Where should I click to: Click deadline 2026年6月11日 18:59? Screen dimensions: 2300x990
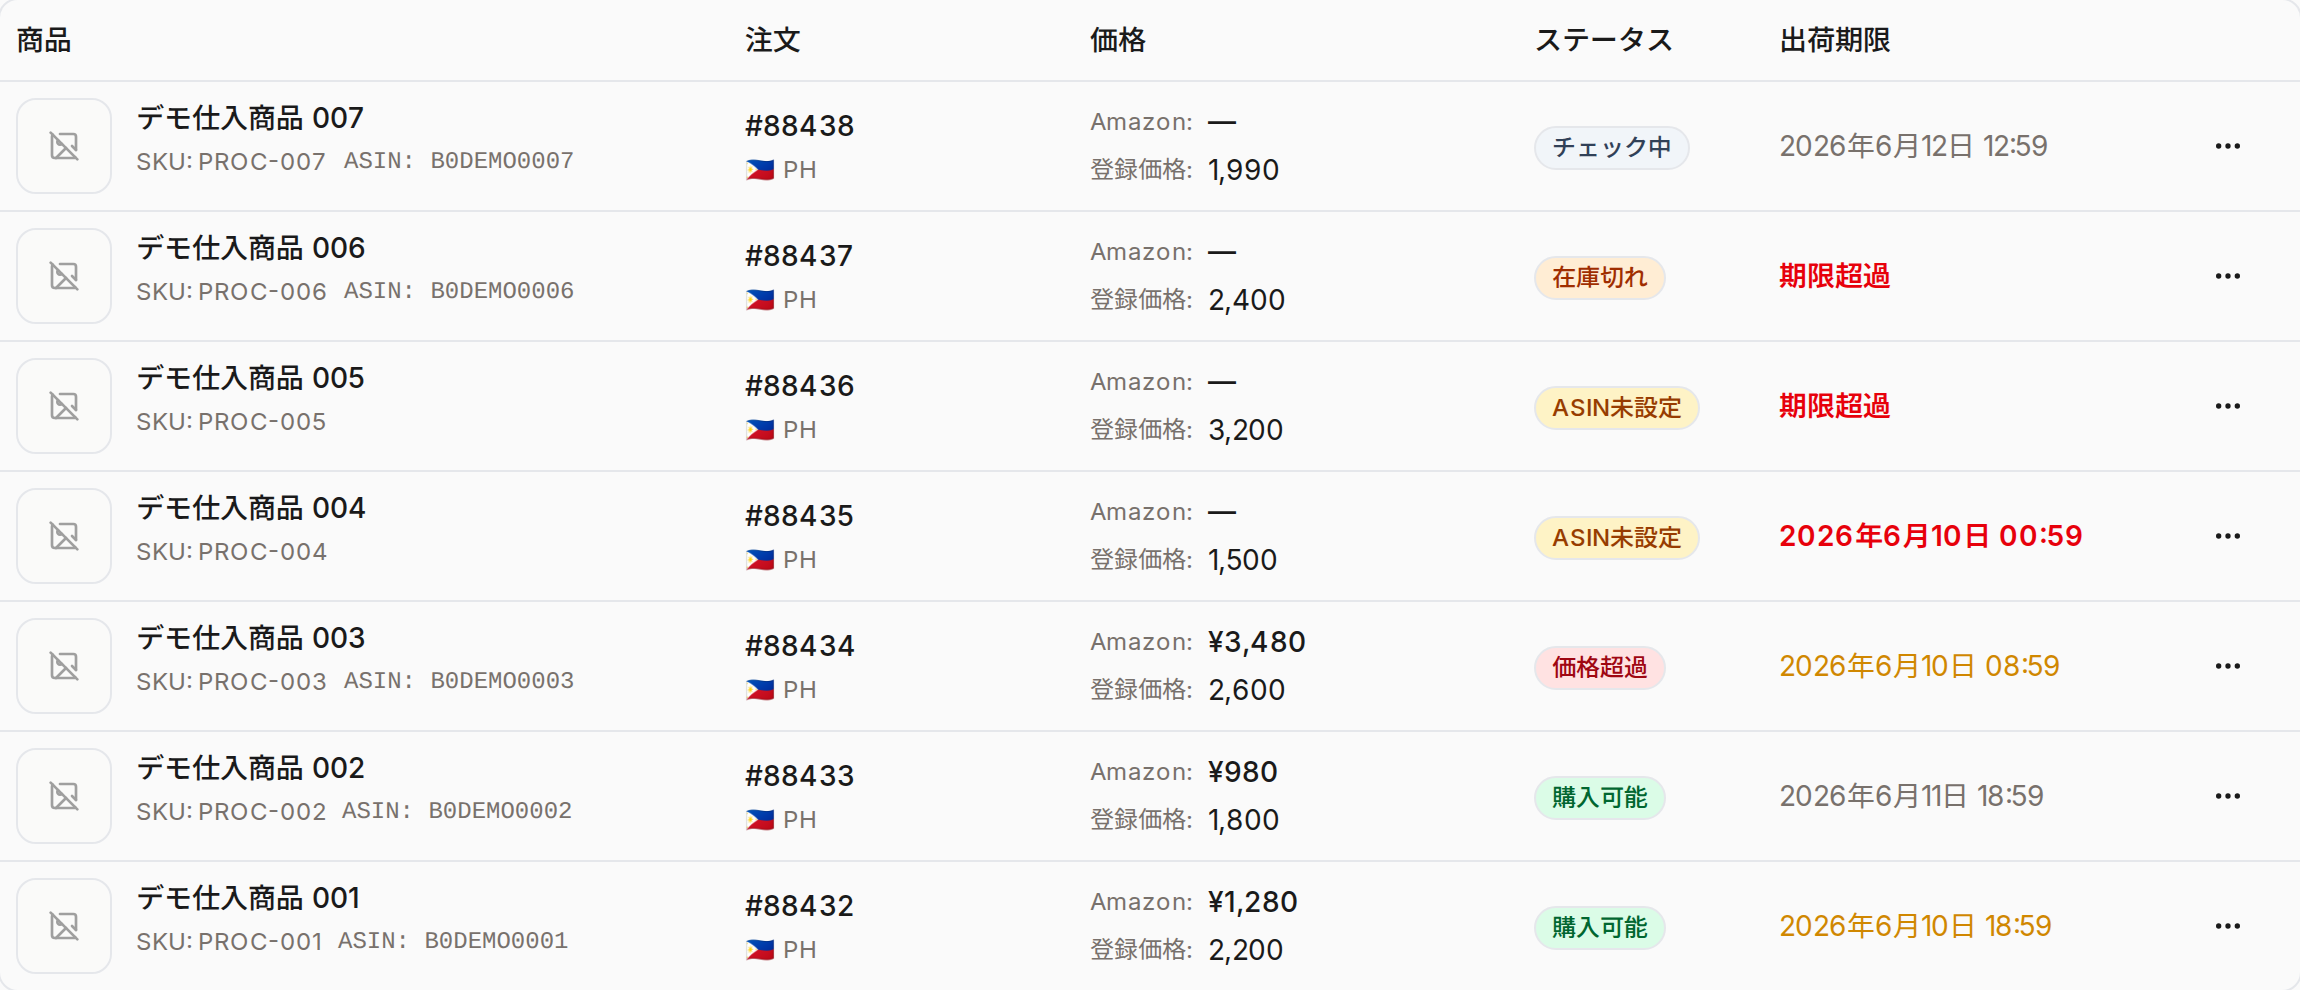click(x=1912, y=796)
